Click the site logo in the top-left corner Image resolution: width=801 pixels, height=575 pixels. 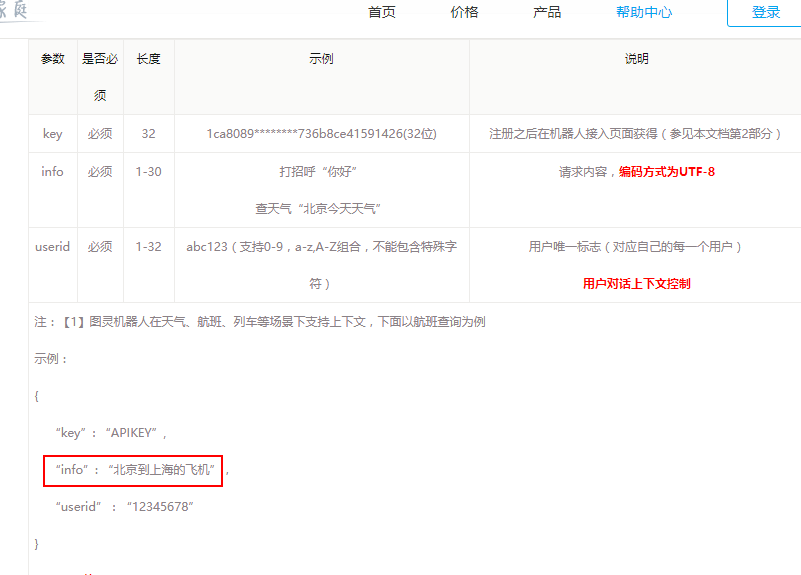(20, 10)
